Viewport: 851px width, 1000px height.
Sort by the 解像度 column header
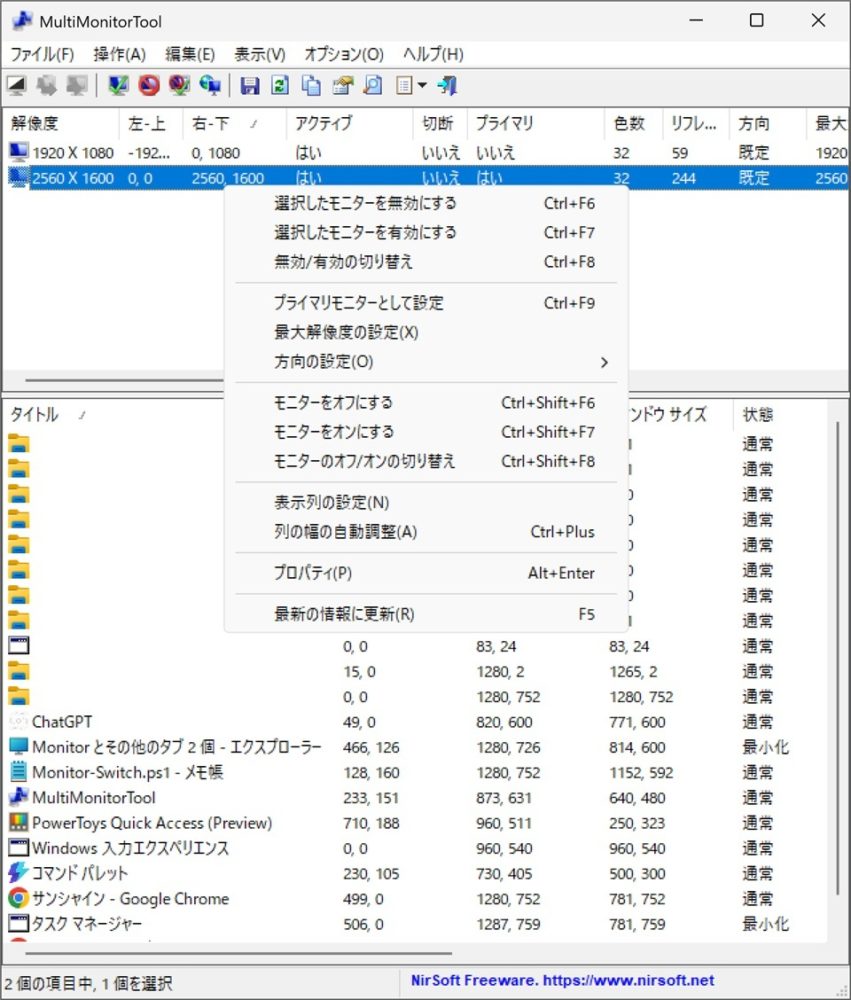[61, 123]
